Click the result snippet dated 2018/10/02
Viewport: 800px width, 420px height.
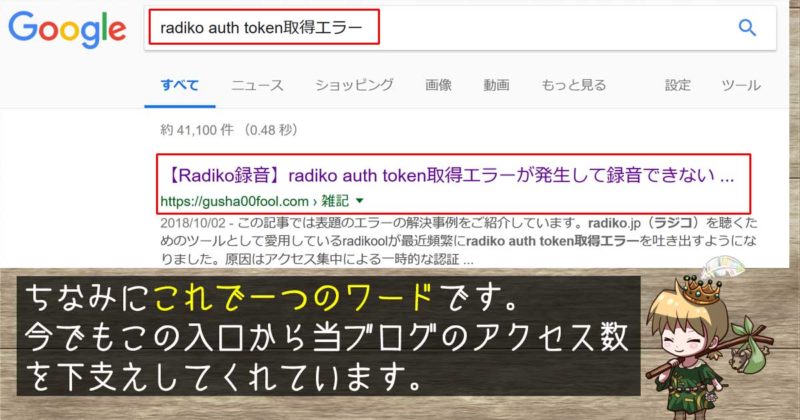[459, 241]
